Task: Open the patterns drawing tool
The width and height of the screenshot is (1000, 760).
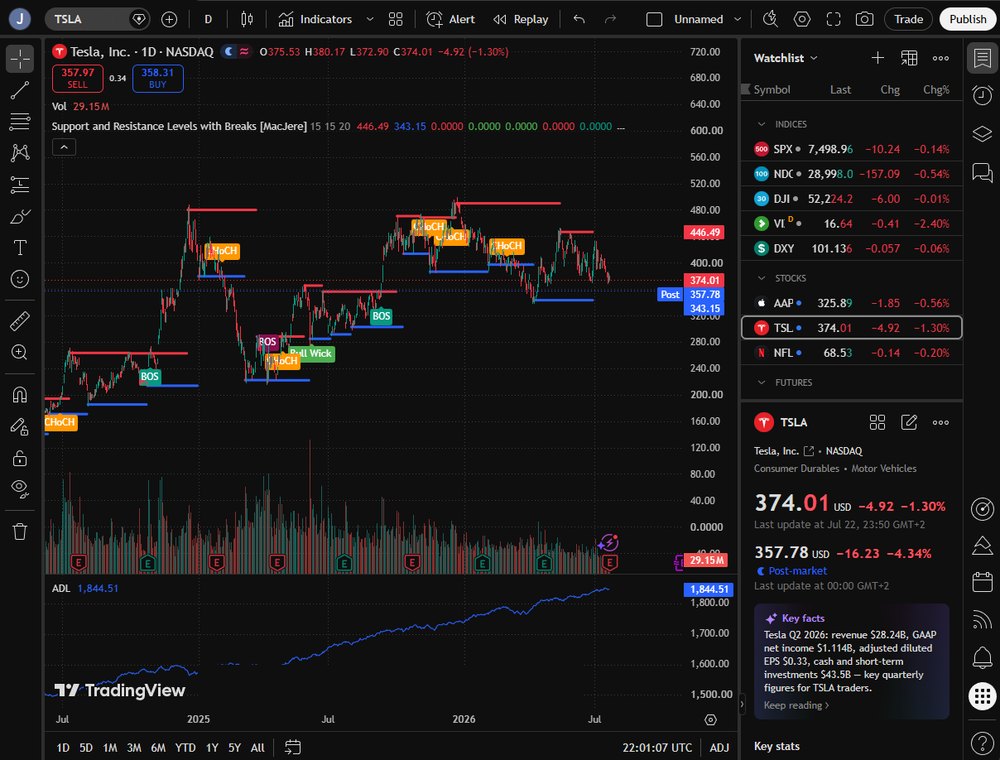Action: (20, 152)
